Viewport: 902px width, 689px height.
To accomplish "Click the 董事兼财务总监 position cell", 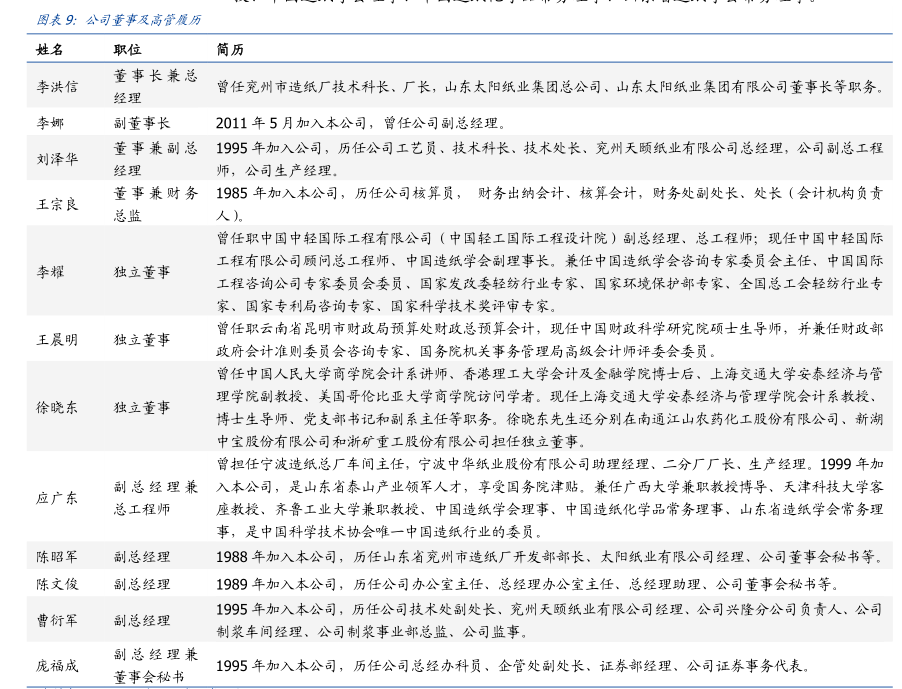I will [155, 203].
